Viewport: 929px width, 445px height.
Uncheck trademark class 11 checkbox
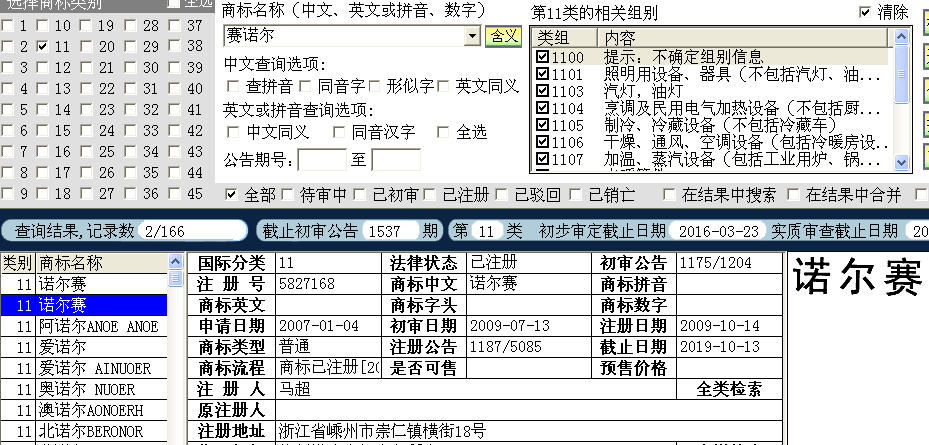[x=42, y=47]
